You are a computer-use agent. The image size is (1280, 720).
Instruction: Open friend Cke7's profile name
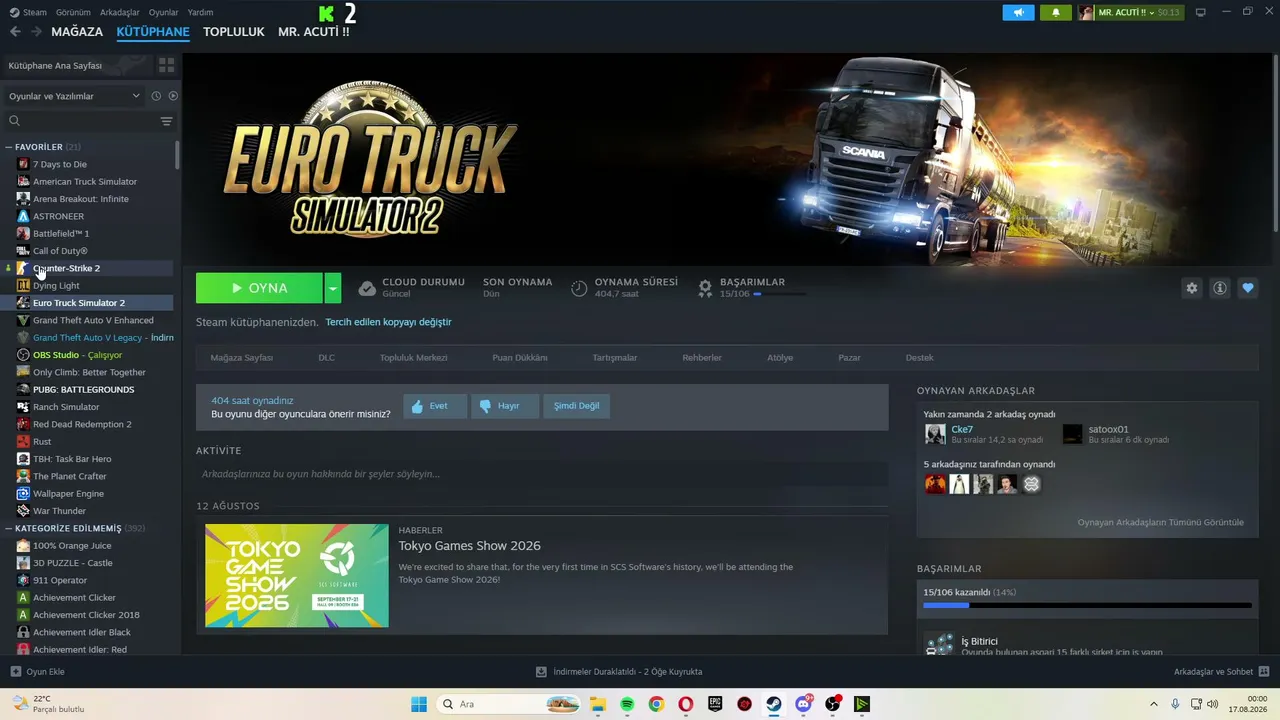[962, 429]
